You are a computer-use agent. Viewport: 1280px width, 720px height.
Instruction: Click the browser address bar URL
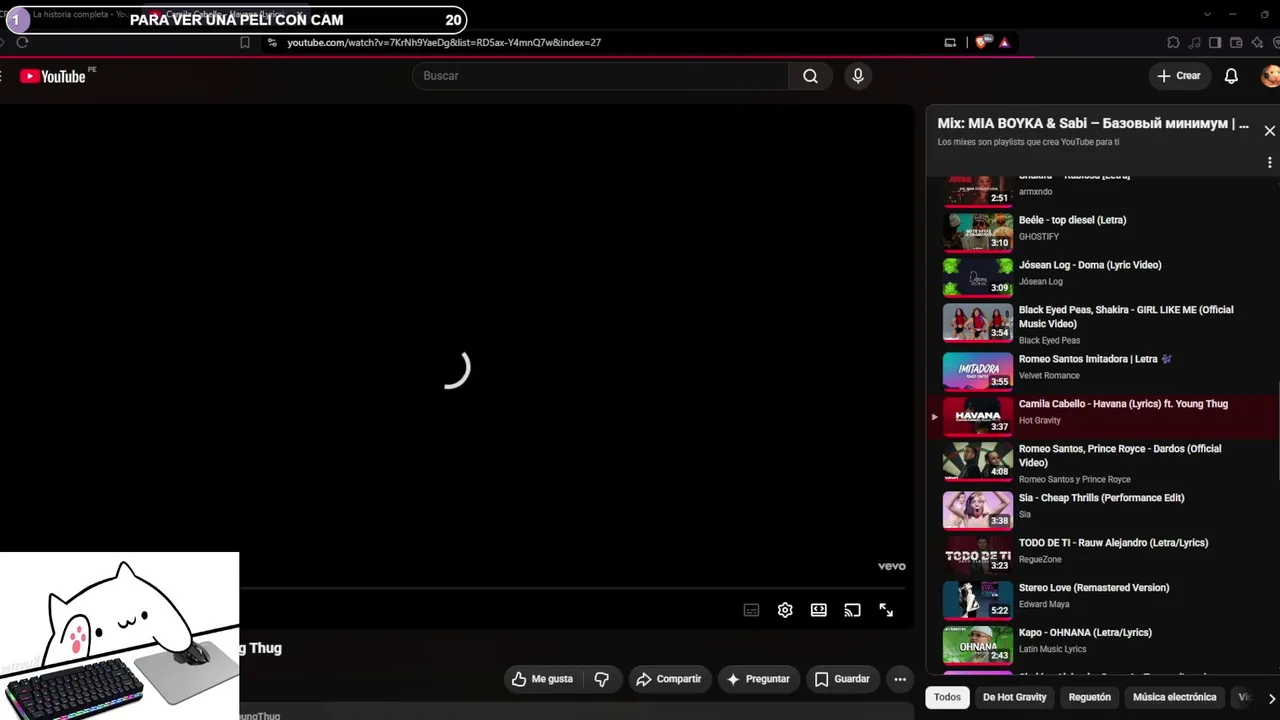point(444,43)
